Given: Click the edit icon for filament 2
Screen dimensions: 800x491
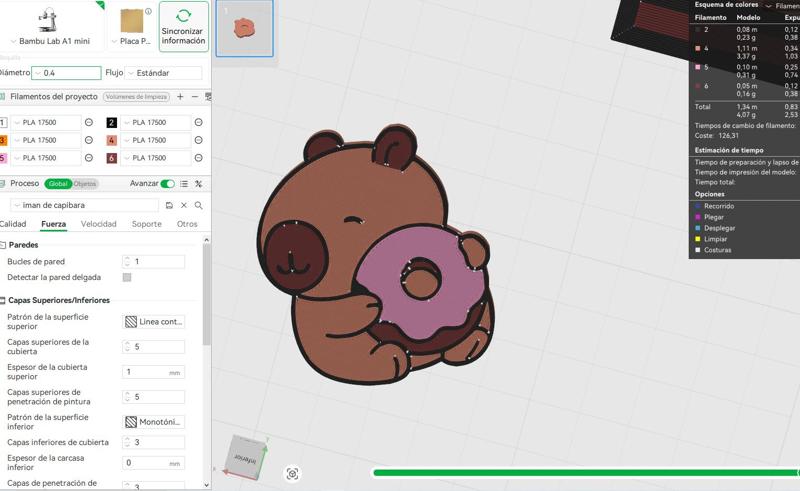Looking at the screenshot, I should coord(198,122).
